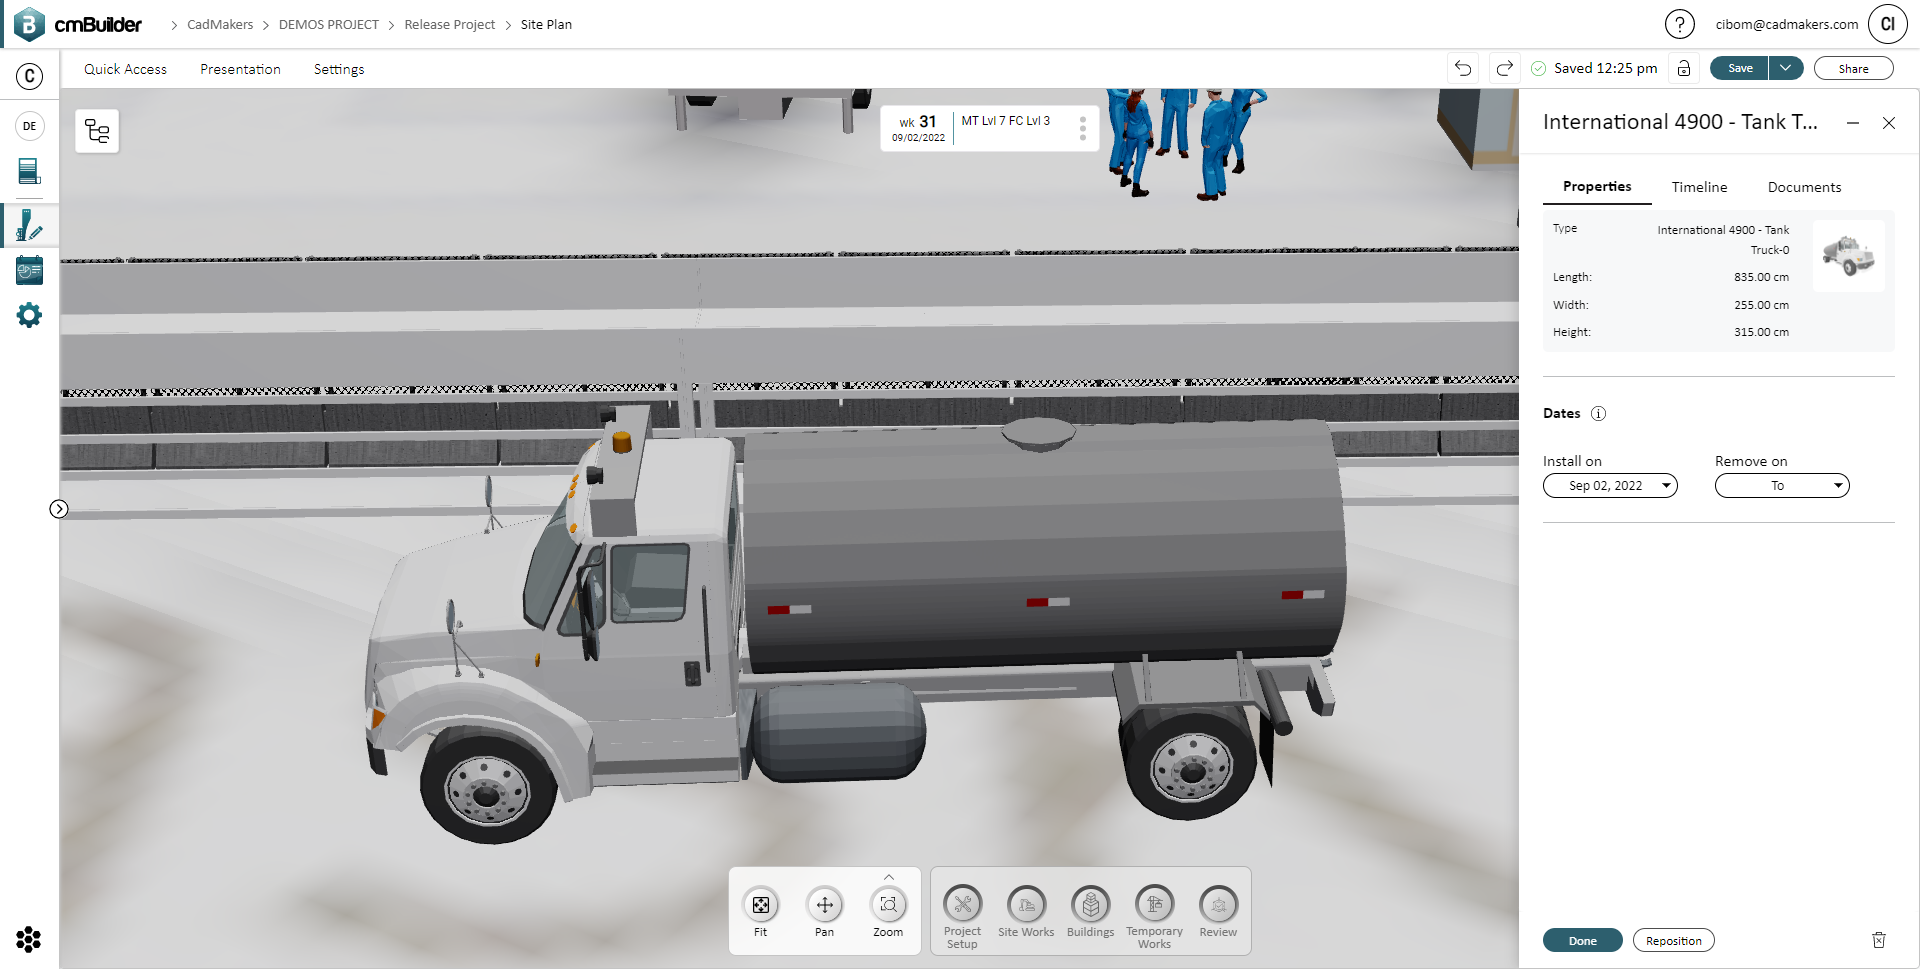Click the delete trash icon

point(1879,940)
